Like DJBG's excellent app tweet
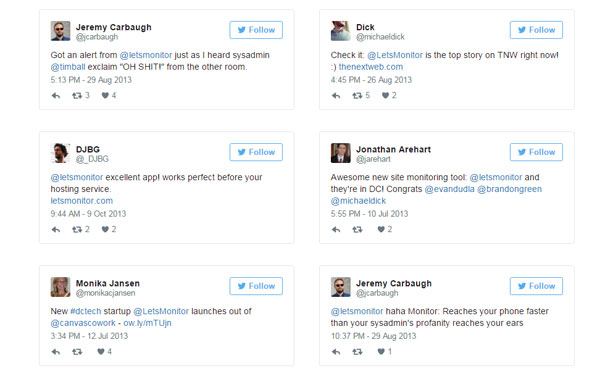 105,229
